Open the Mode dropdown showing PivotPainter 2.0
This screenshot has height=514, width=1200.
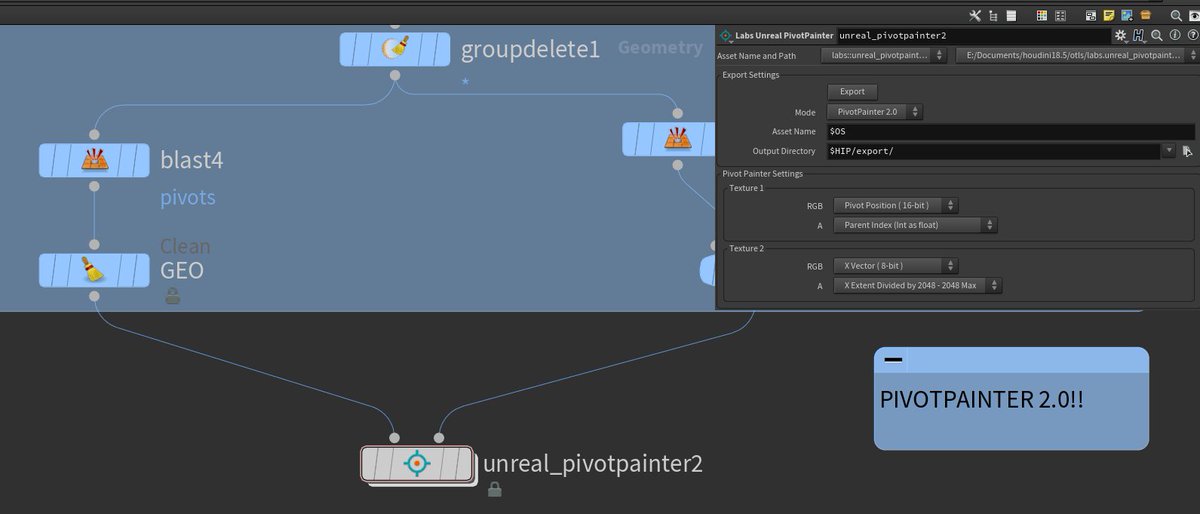click(x=875, y=112)
